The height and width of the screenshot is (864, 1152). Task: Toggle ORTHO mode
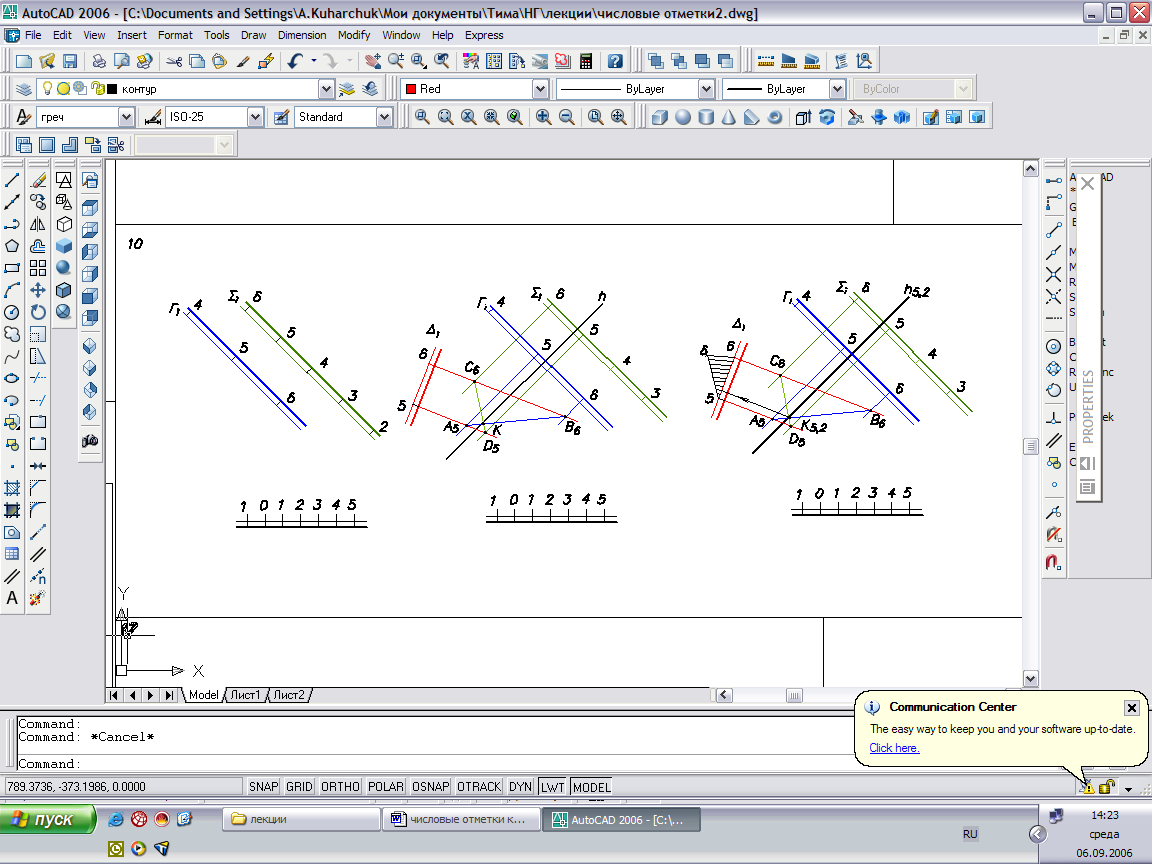[340, 787]
